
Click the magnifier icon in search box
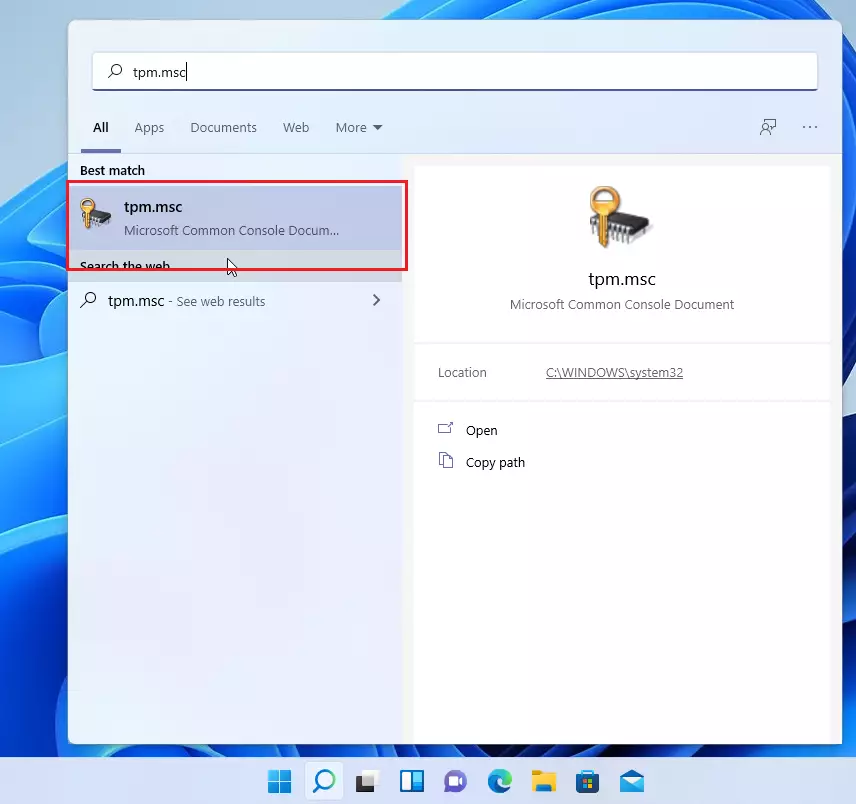coord(115,71)
